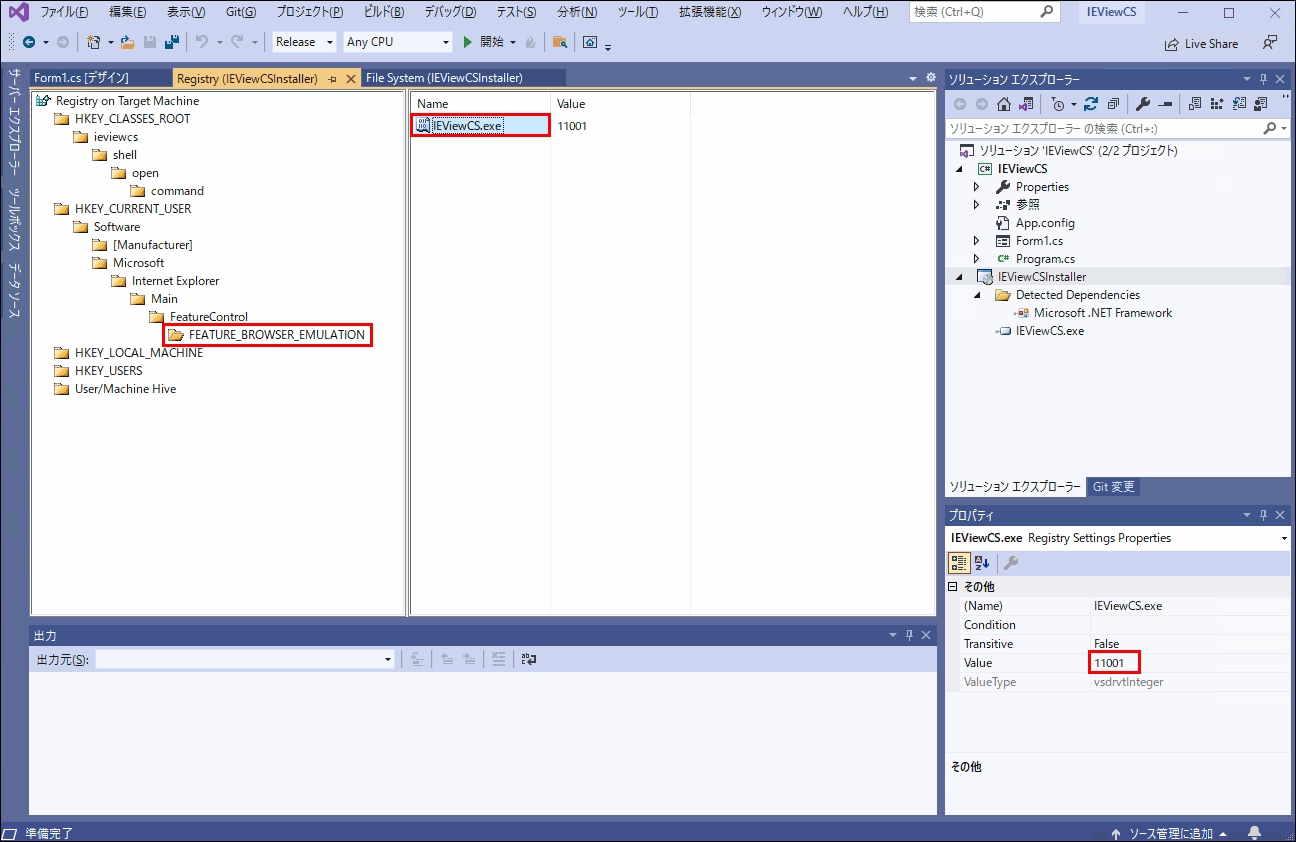Click the sync refresh icon in Solution Explorer
Screen dimensions: 1296x842
[1091, 104]
